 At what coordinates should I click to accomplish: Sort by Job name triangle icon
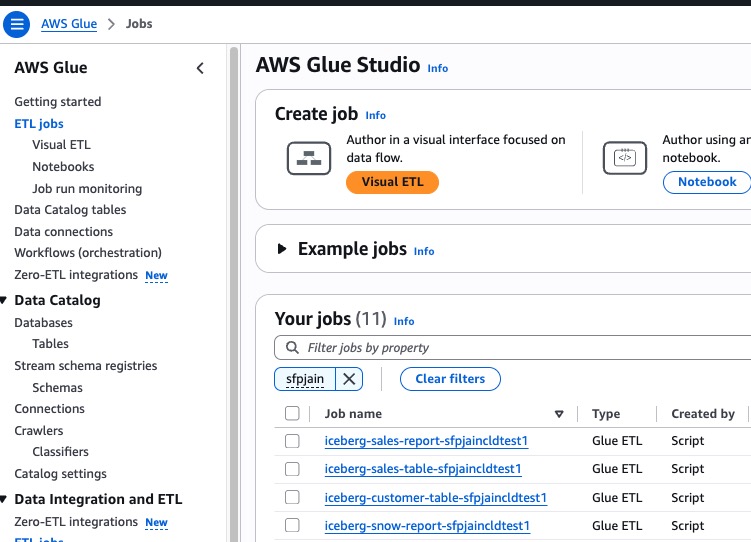click(x=559, y=414)
